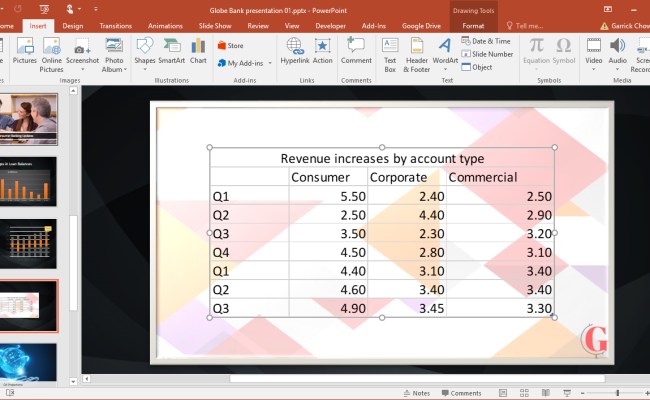This screenshot has width=650, height=400.
Task: Open the Transitions tab
Action: point(115,26)
